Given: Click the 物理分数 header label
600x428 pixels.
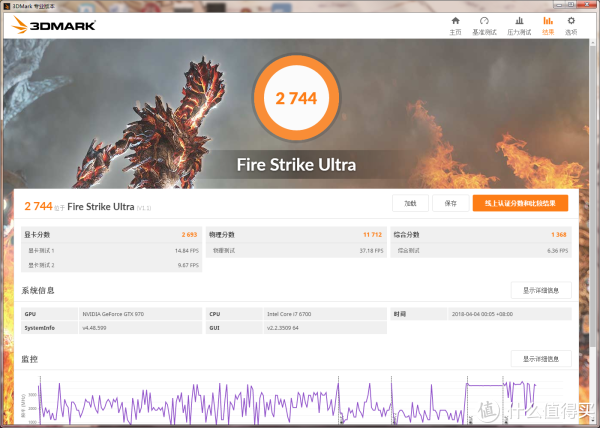Looking at the screenshot, I should point(222,234).
